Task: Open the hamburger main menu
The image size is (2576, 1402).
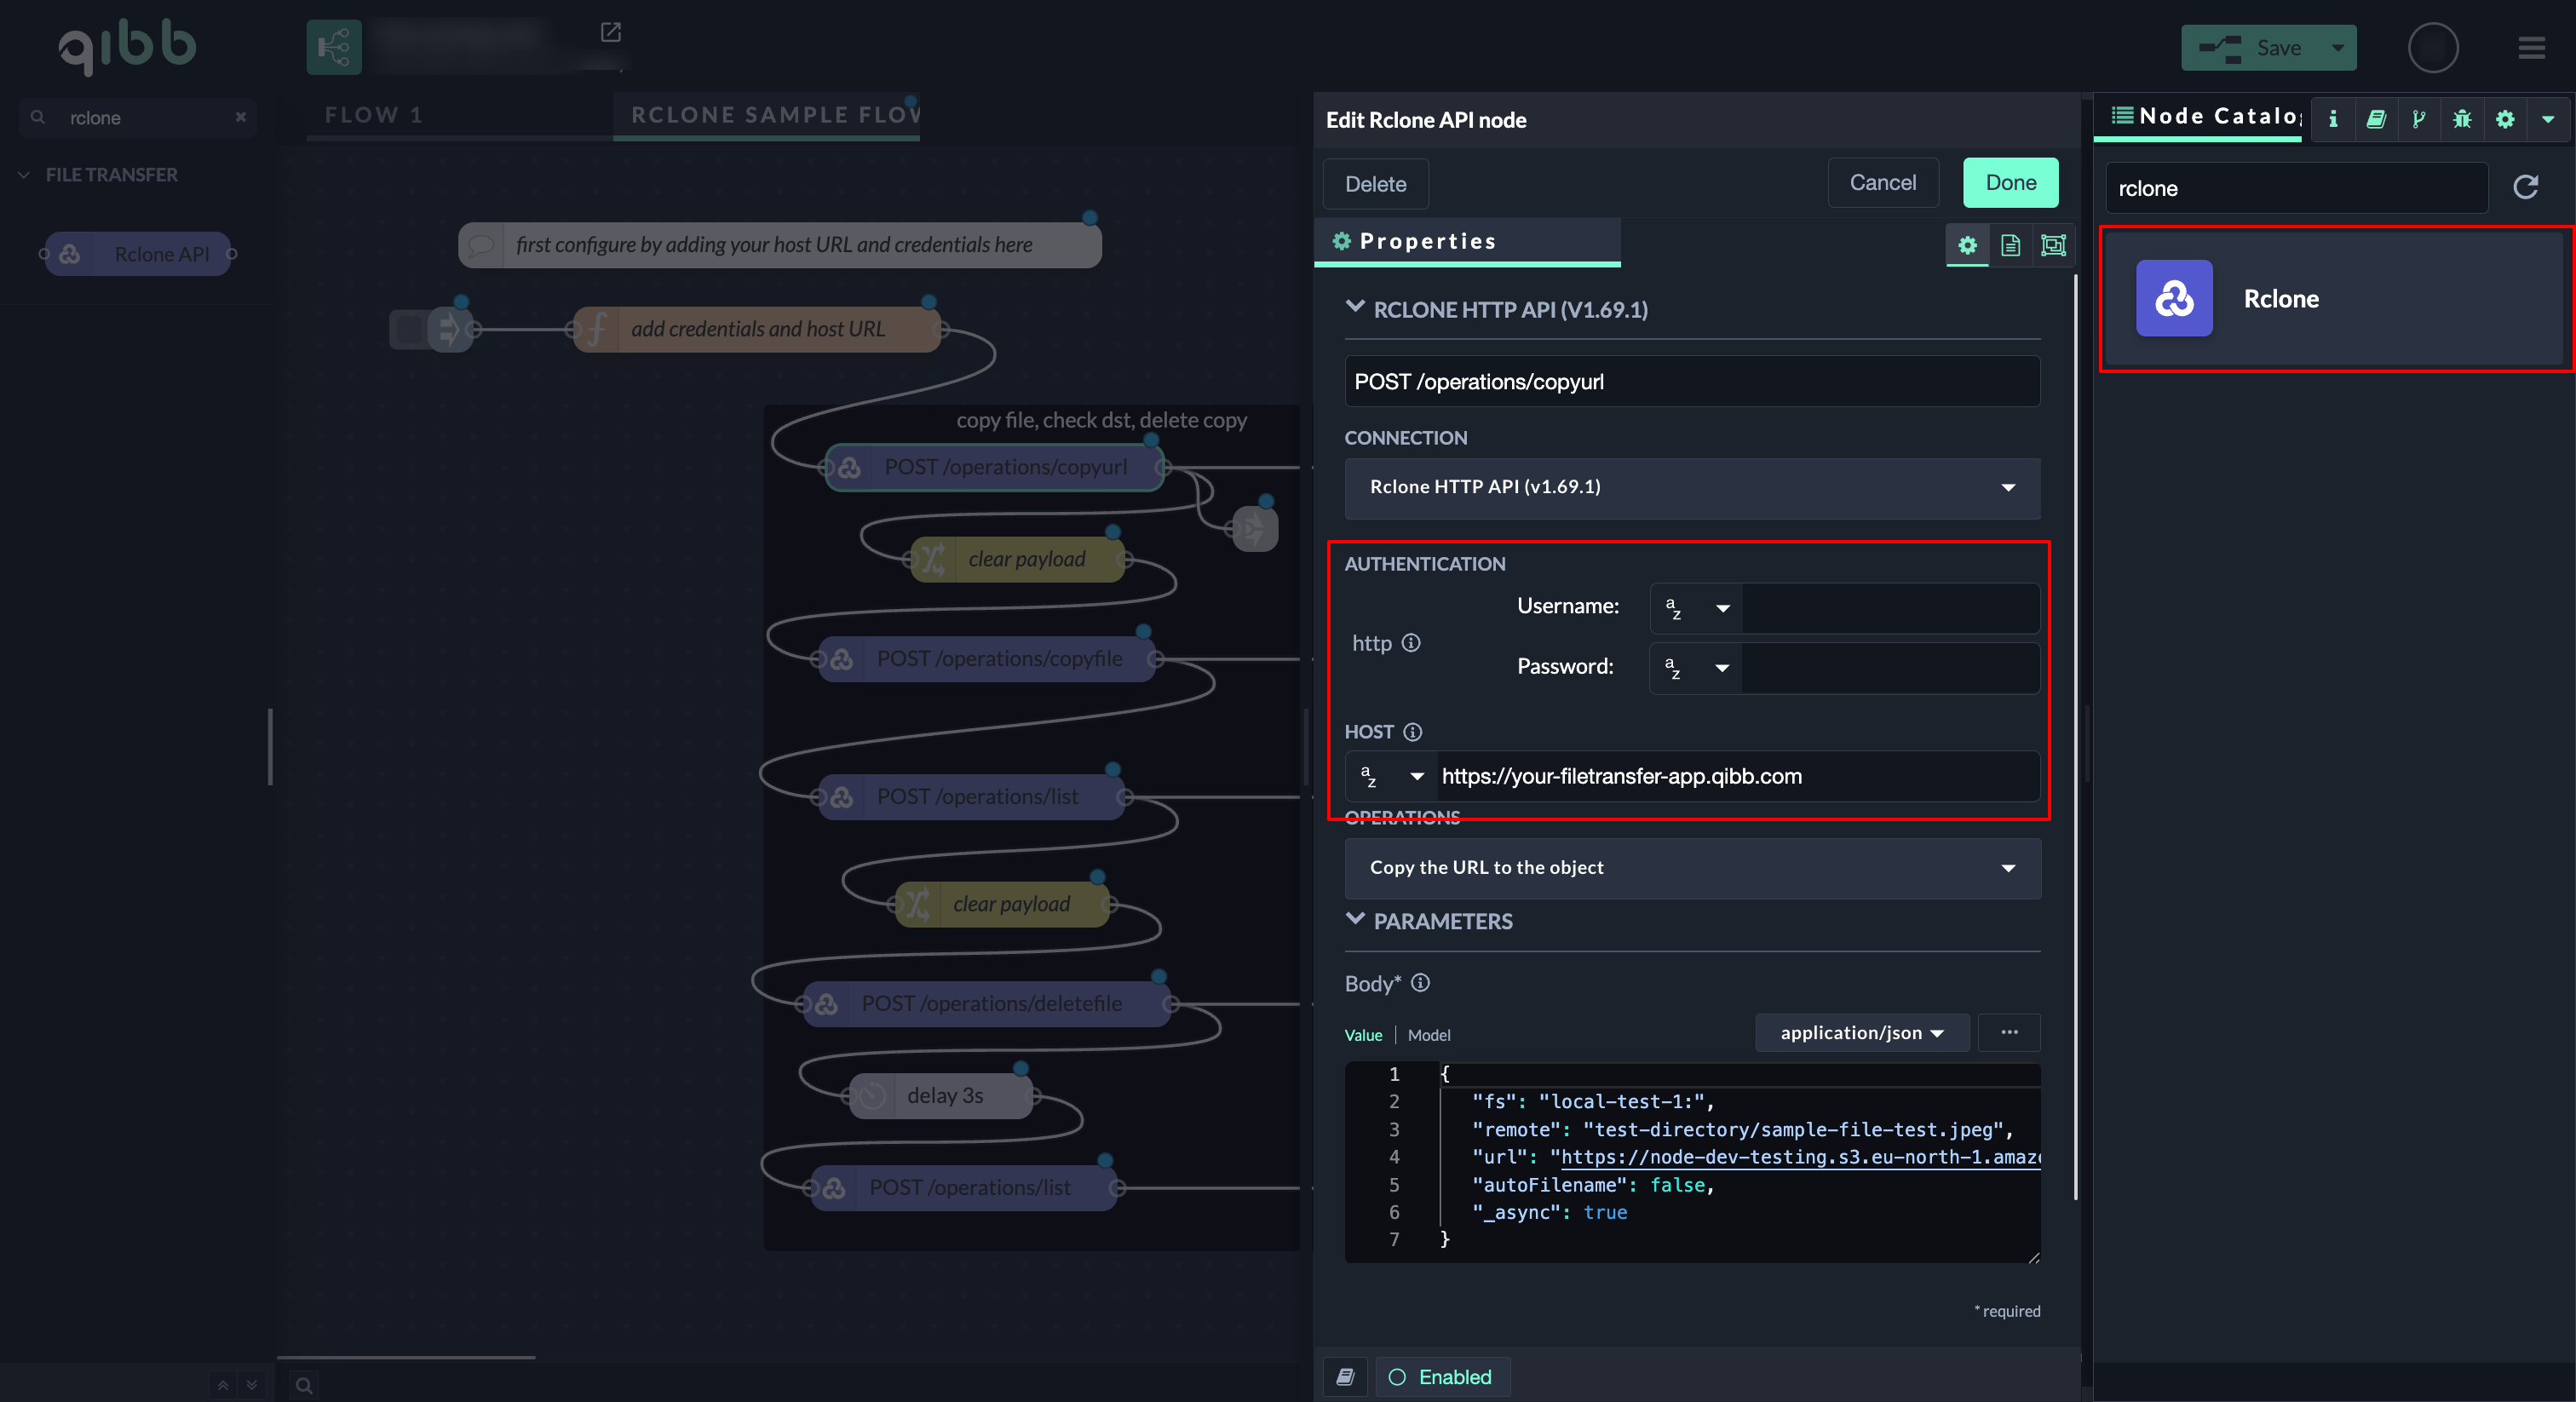Action: click(2531, 48)
